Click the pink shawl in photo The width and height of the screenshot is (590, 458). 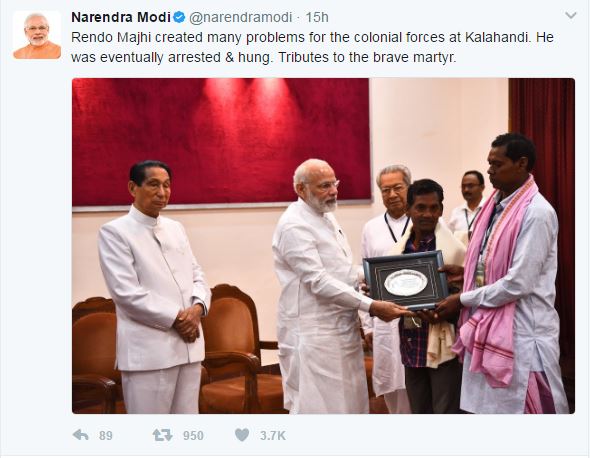(x=493, y=286)
